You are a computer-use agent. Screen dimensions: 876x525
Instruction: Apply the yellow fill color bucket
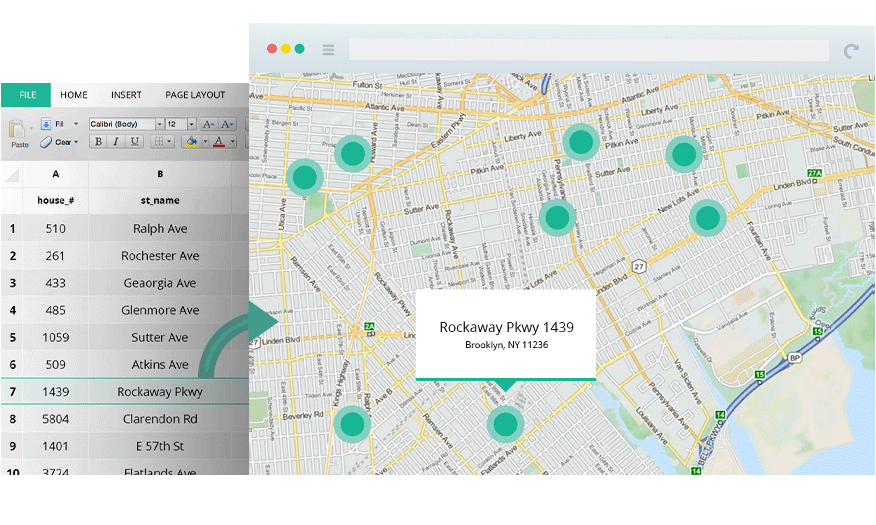tap(192, 142)
